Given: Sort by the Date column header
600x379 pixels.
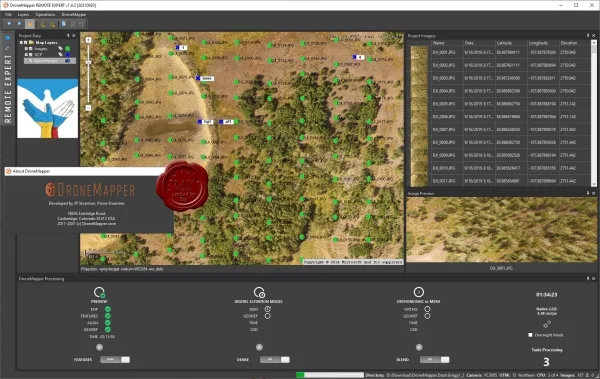Looking at the screenshot, I should point(479,43).
